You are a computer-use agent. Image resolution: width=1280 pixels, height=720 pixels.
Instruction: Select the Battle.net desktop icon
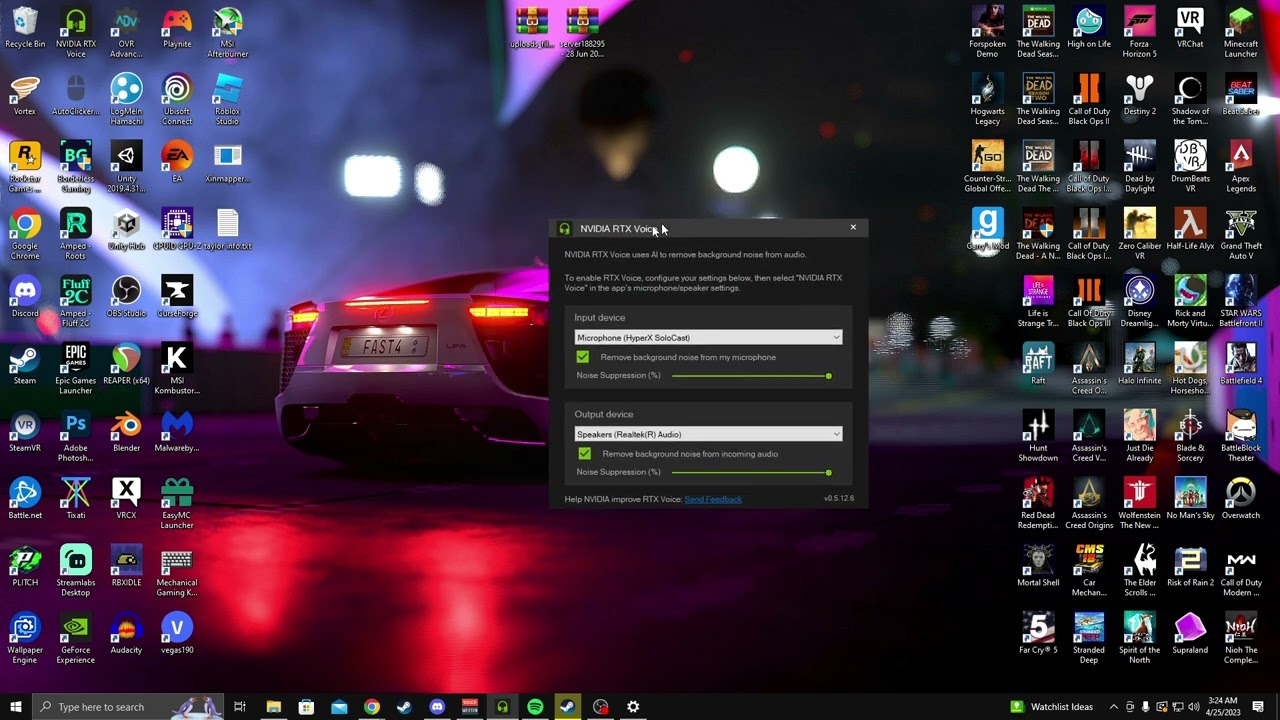pos(25,499)
